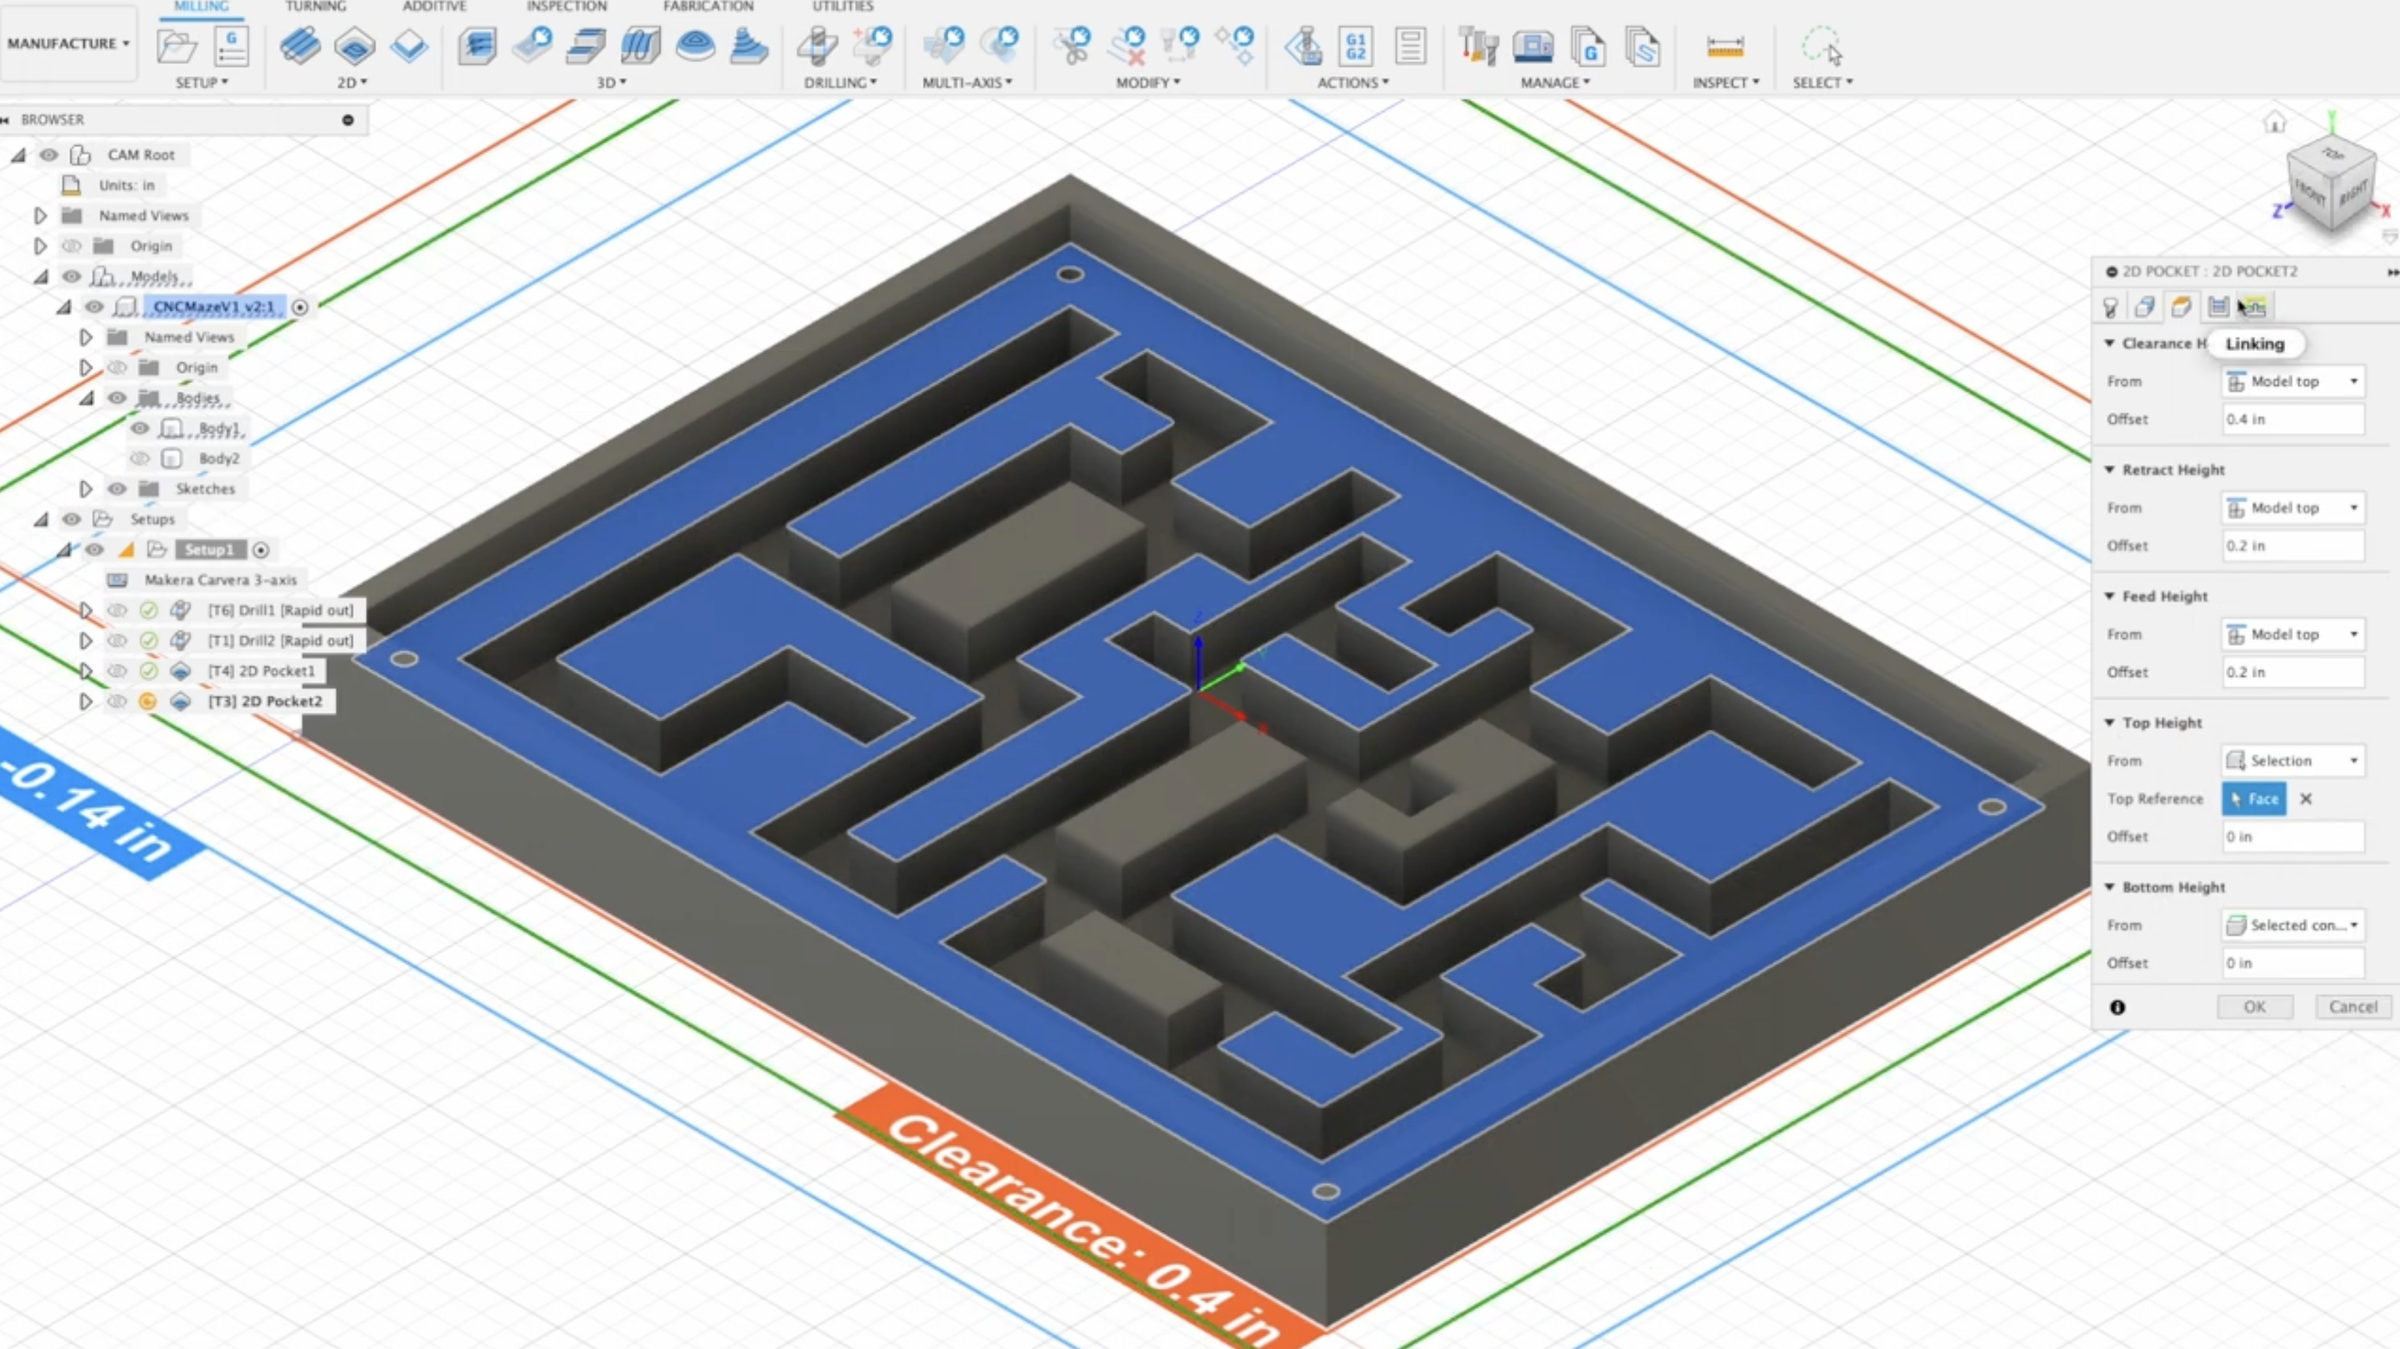Select the Linking tab in the pocket dialog
2400x1349 pixels.
click(2253, 307)
